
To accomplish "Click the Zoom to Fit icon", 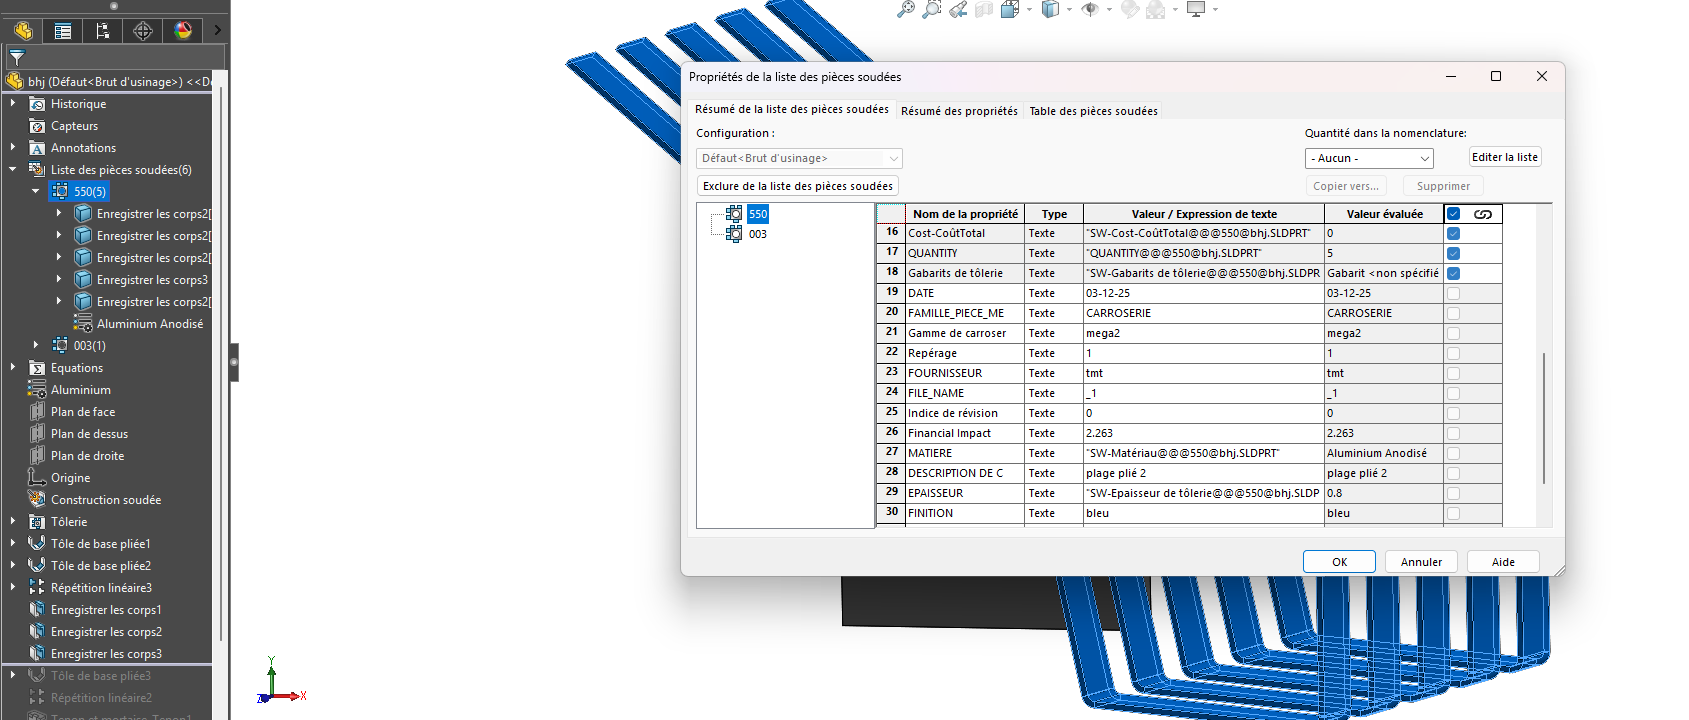I will click(x=905, y=10).
